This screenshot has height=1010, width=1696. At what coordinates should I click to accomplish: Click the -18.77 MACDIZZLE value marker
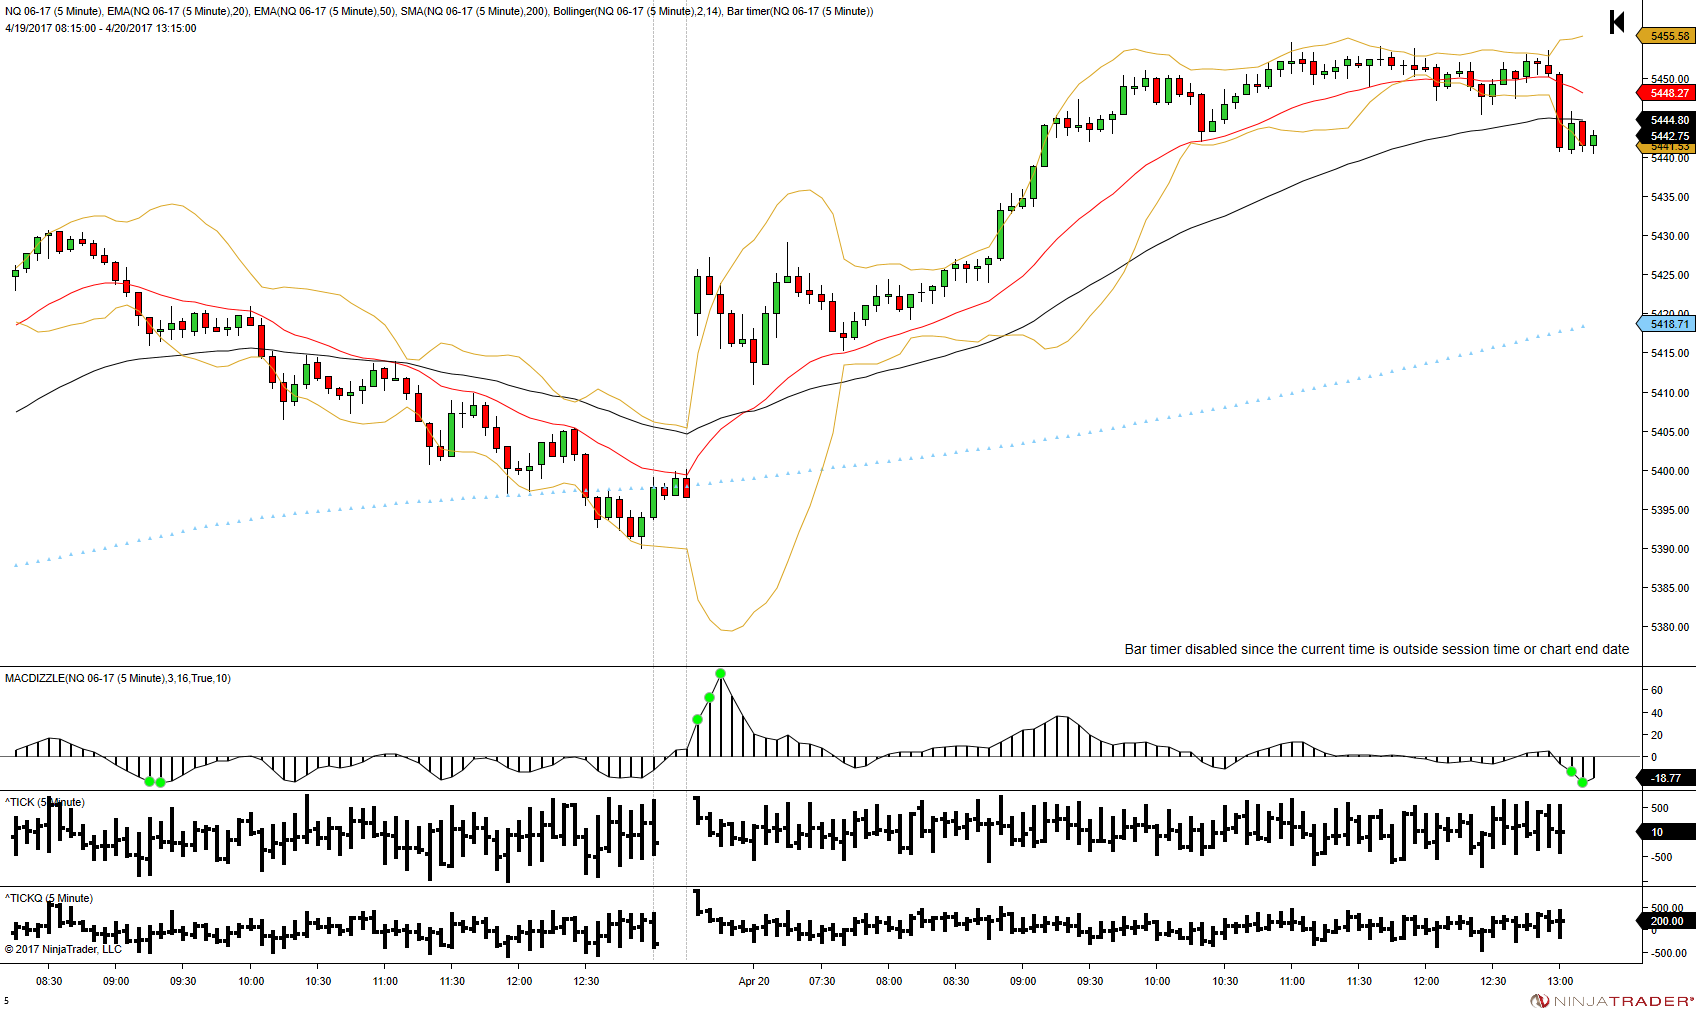1667,778
